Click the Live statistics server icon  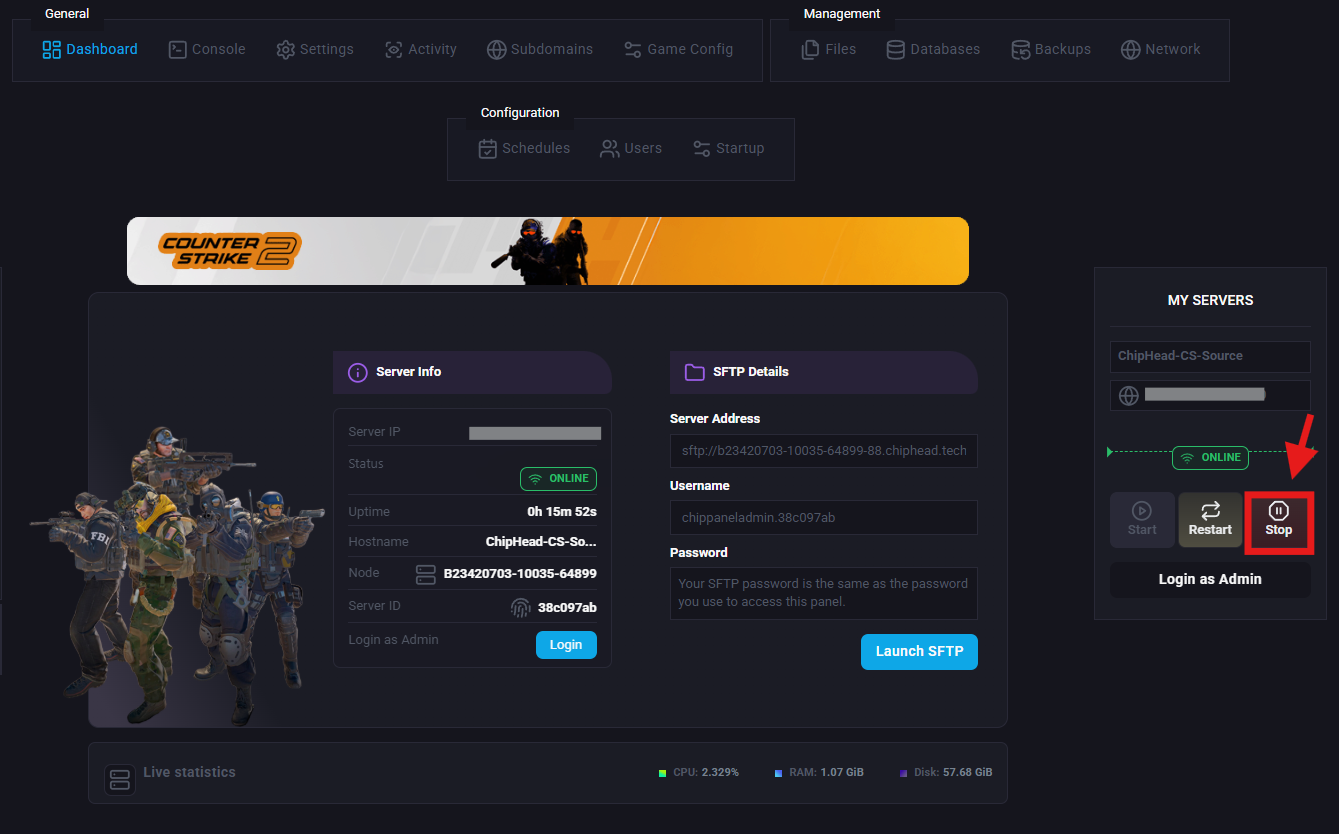click(x=120, y=779)
